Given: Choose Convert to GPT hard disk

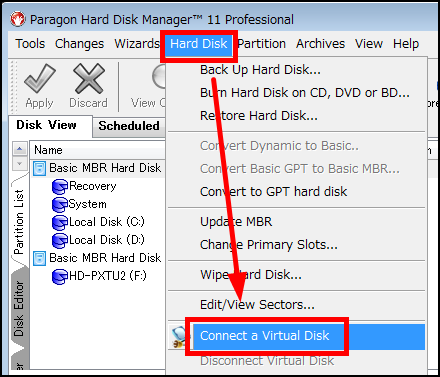Looking at the screenshot, I should tap(273, 192).
